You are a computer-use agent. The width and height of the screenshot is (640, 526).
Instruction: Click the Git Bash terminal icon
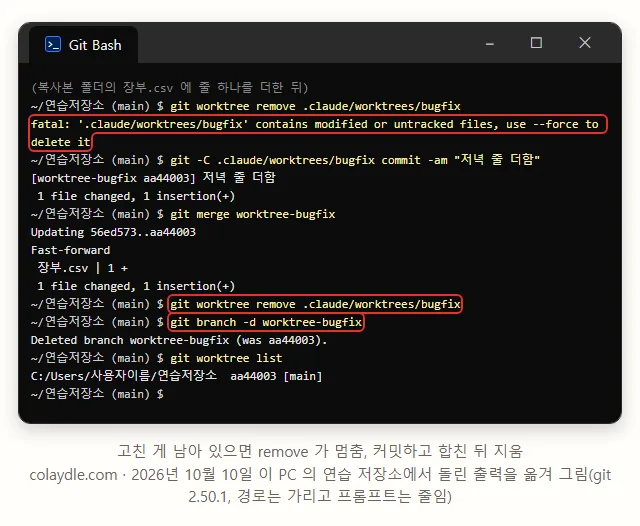[53, 44]
